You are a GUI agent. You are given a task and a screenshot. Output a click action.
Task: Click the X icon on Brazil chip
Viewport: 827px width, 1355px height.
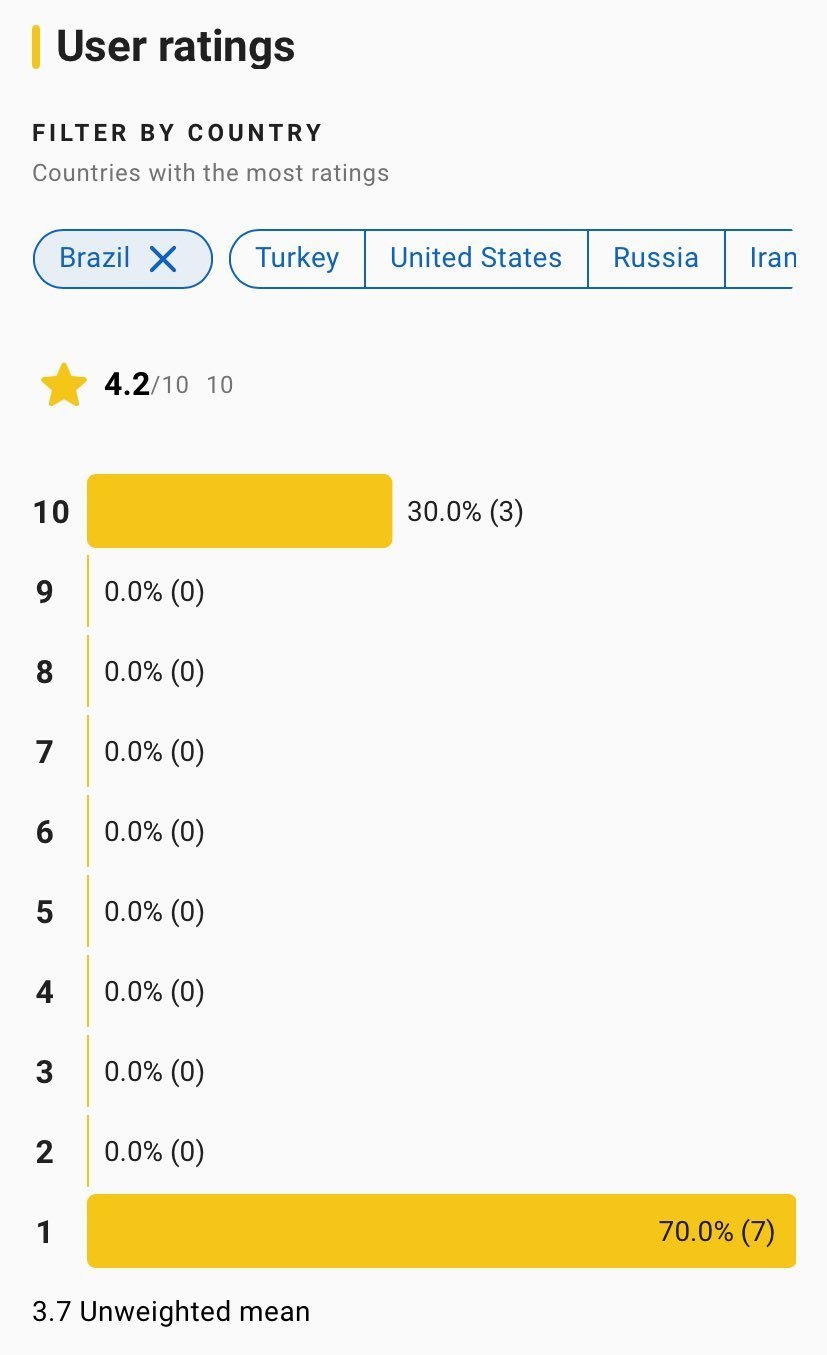162,259
